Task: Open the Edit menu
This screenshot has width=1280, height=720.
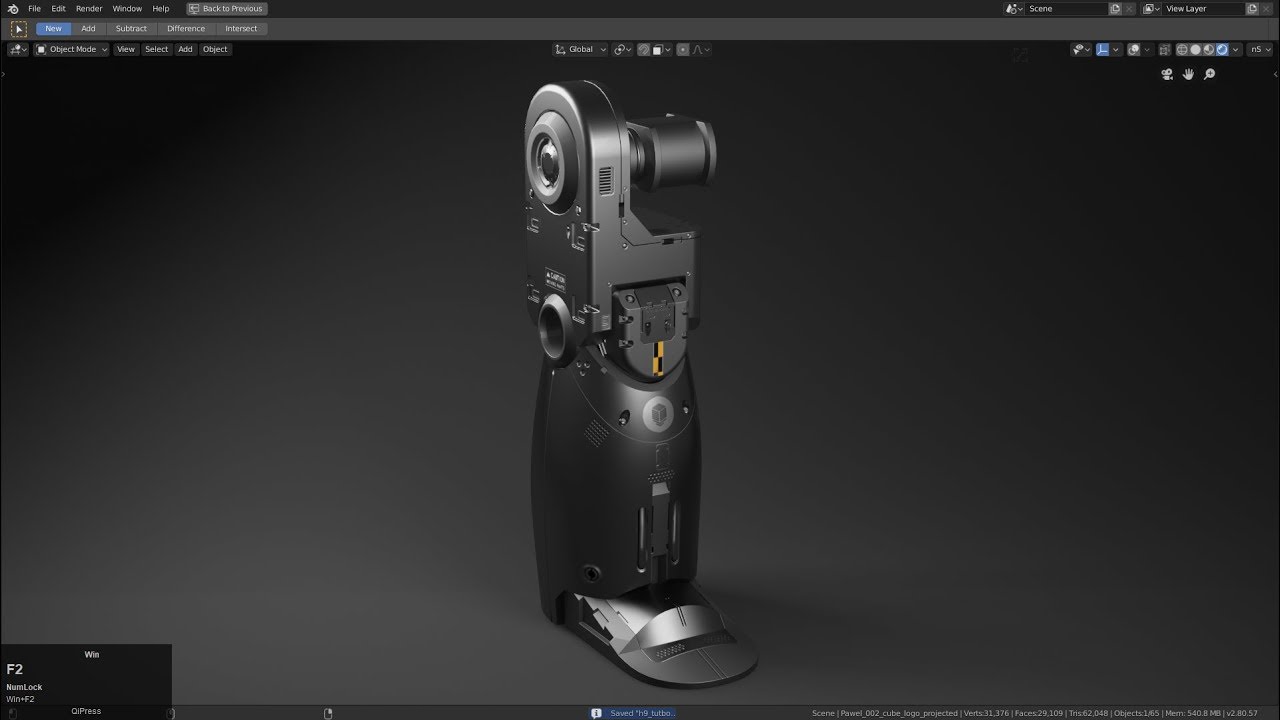Action: pos(59,8)
